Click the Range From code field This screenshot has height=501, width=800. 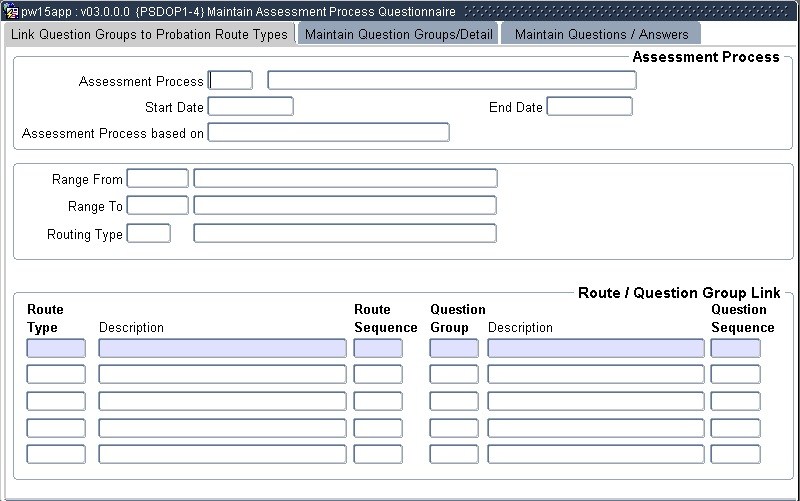pos(157,179)
